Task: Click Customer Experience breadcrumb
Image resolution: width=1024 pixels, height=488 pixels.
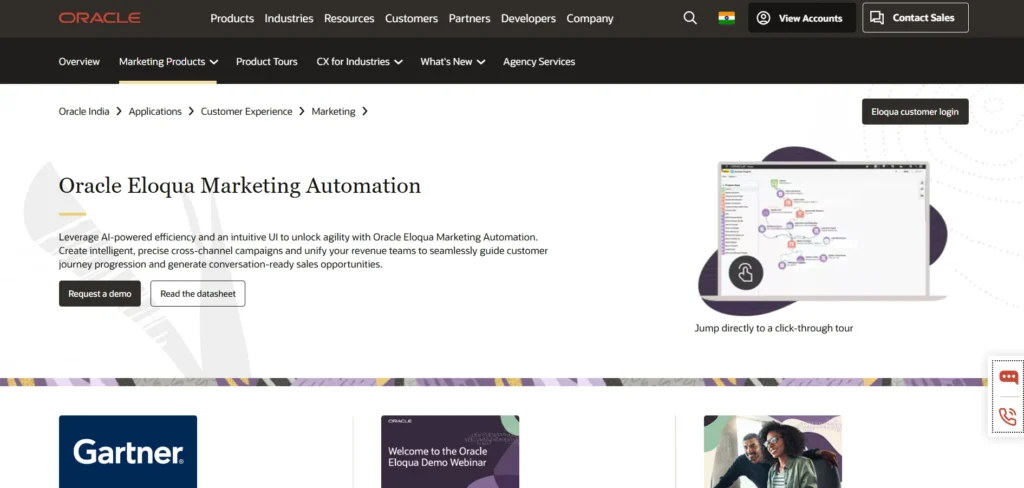Action: 246,111
